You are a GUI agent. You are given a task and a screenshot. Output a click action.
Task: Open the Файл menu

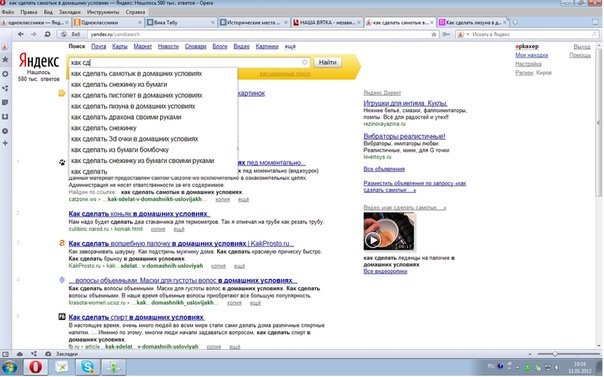pyautogui.click(x=8, y=12)
